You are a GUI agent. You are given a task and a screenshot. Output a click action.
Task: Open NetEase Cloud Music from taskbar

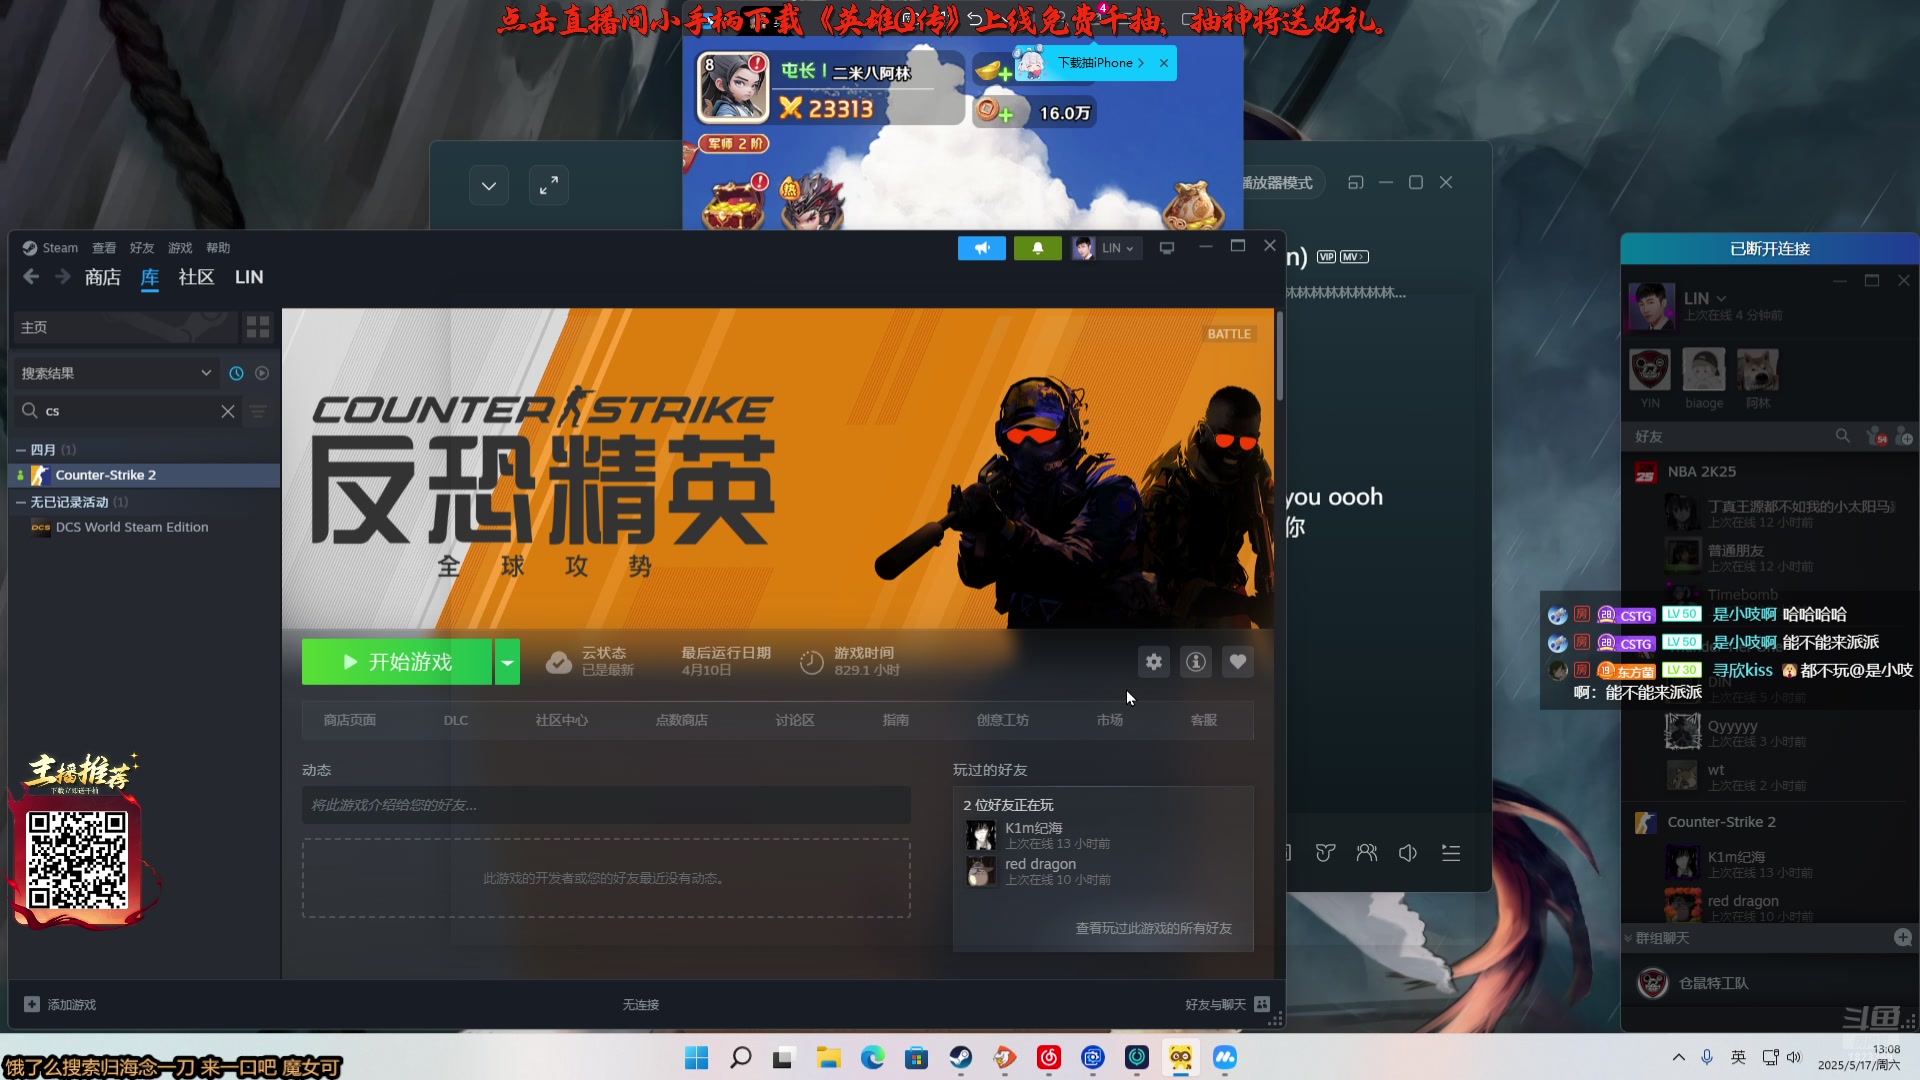point(1049,1057)
